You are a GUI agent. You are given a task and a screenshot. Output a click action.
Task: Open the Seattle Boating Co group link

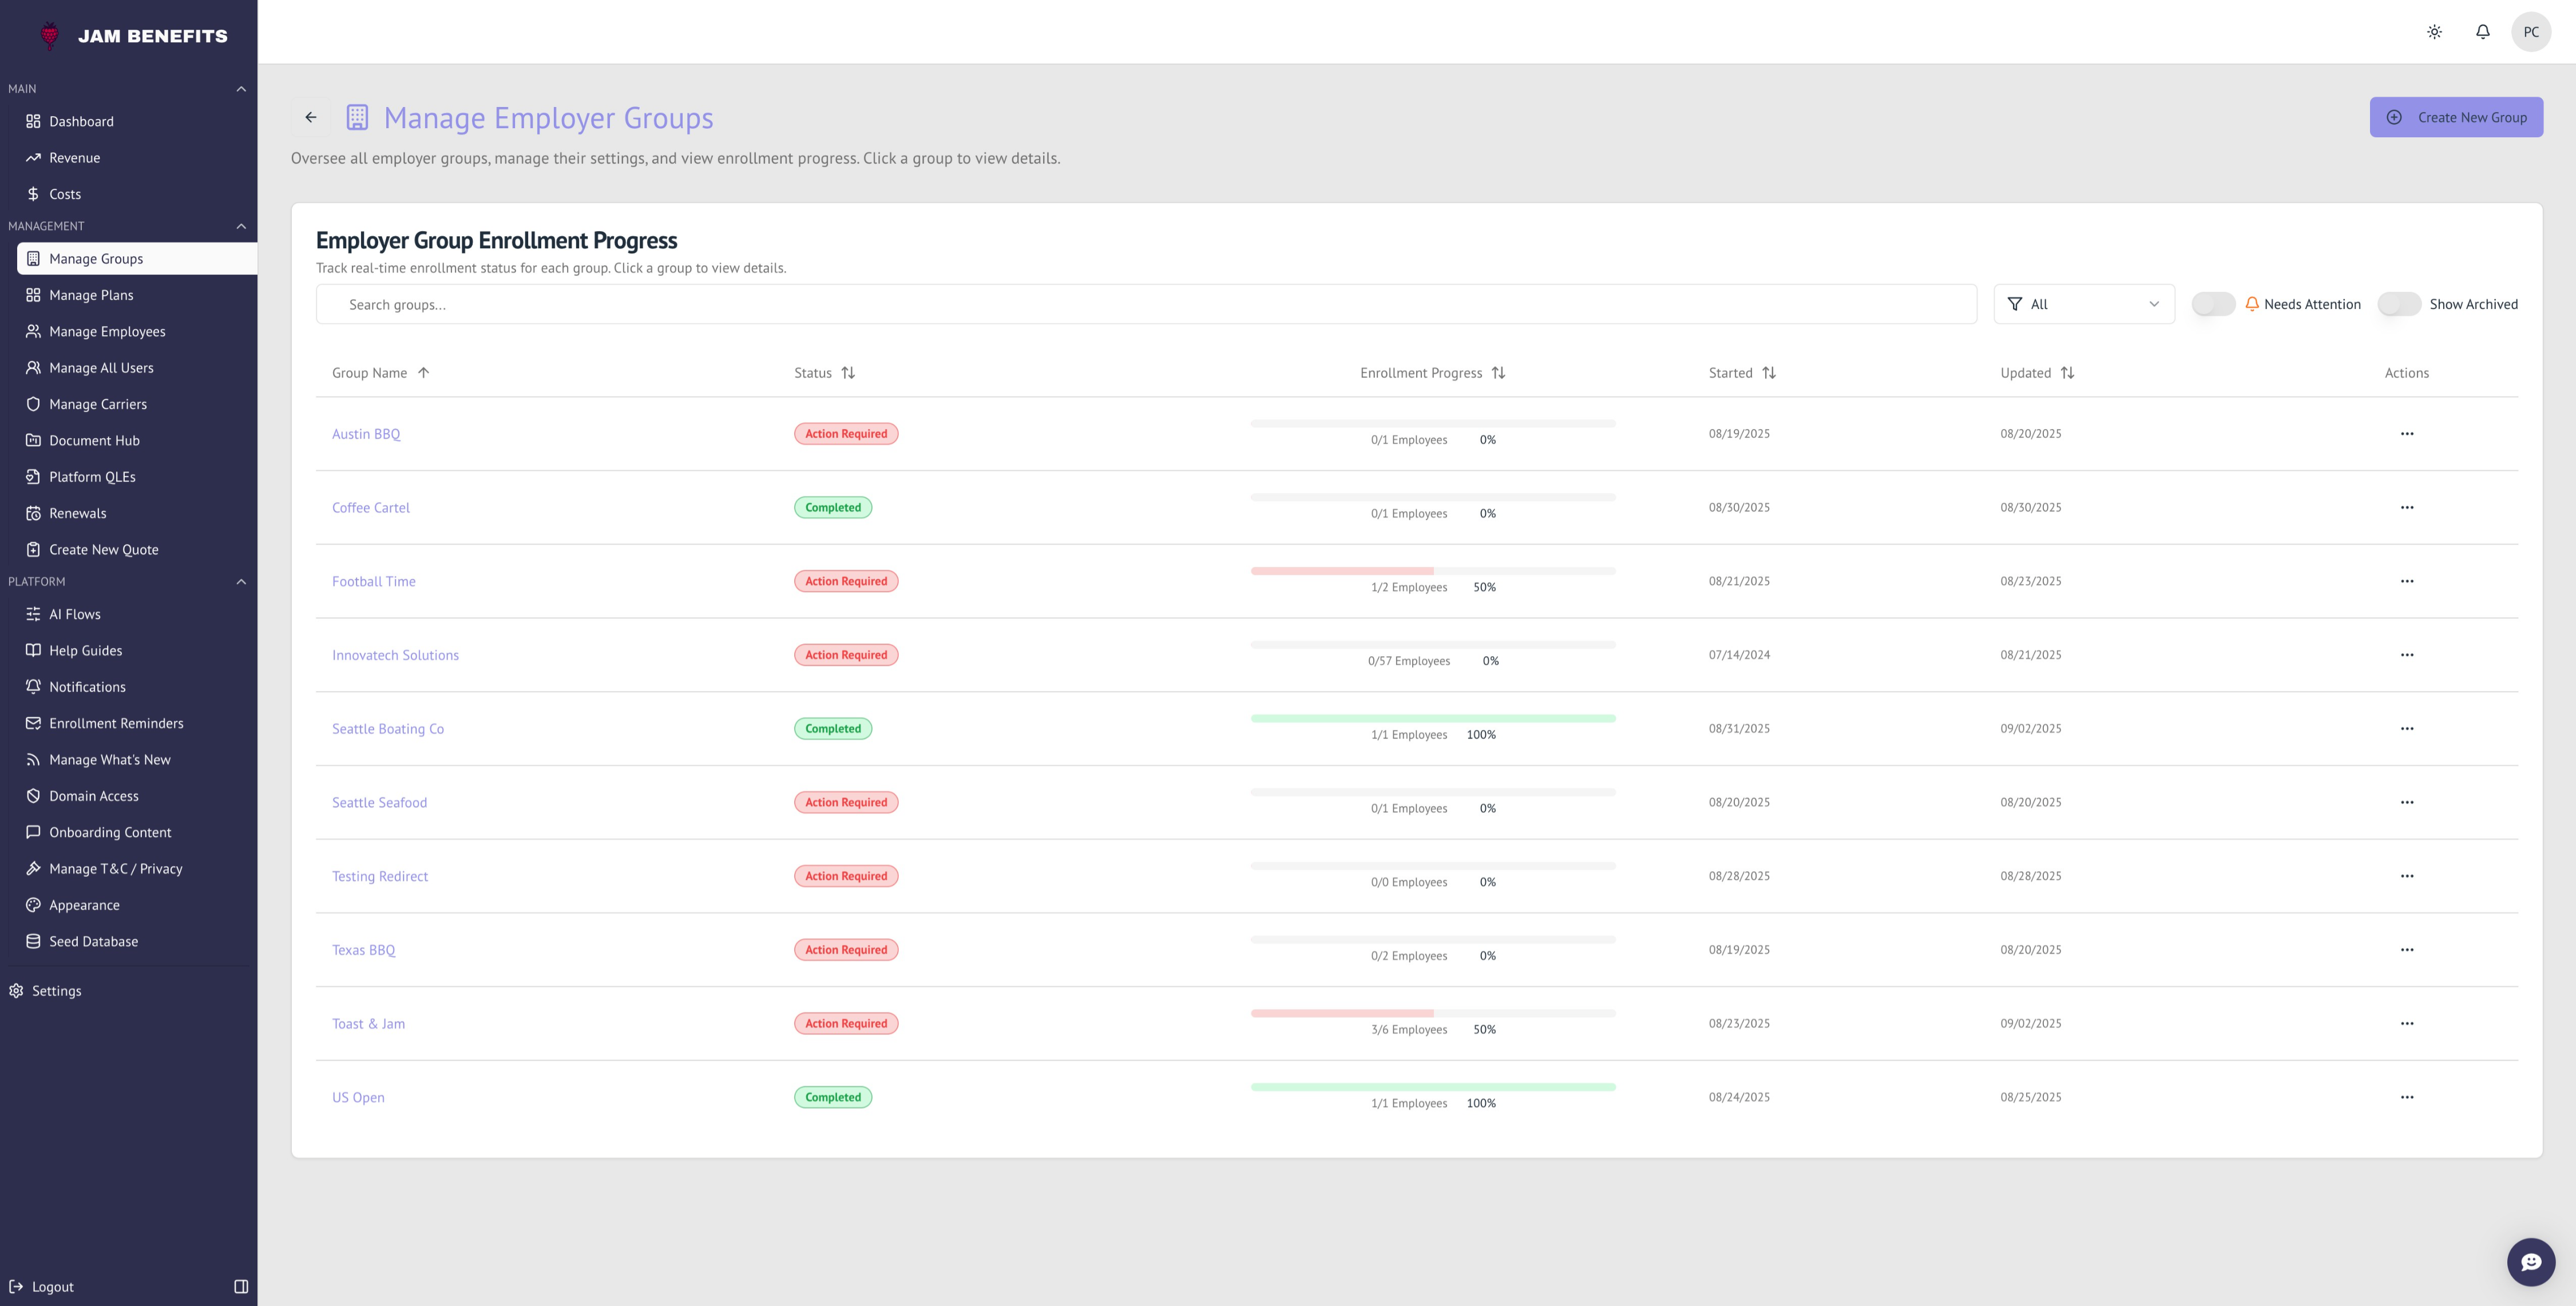click(388, 729)
